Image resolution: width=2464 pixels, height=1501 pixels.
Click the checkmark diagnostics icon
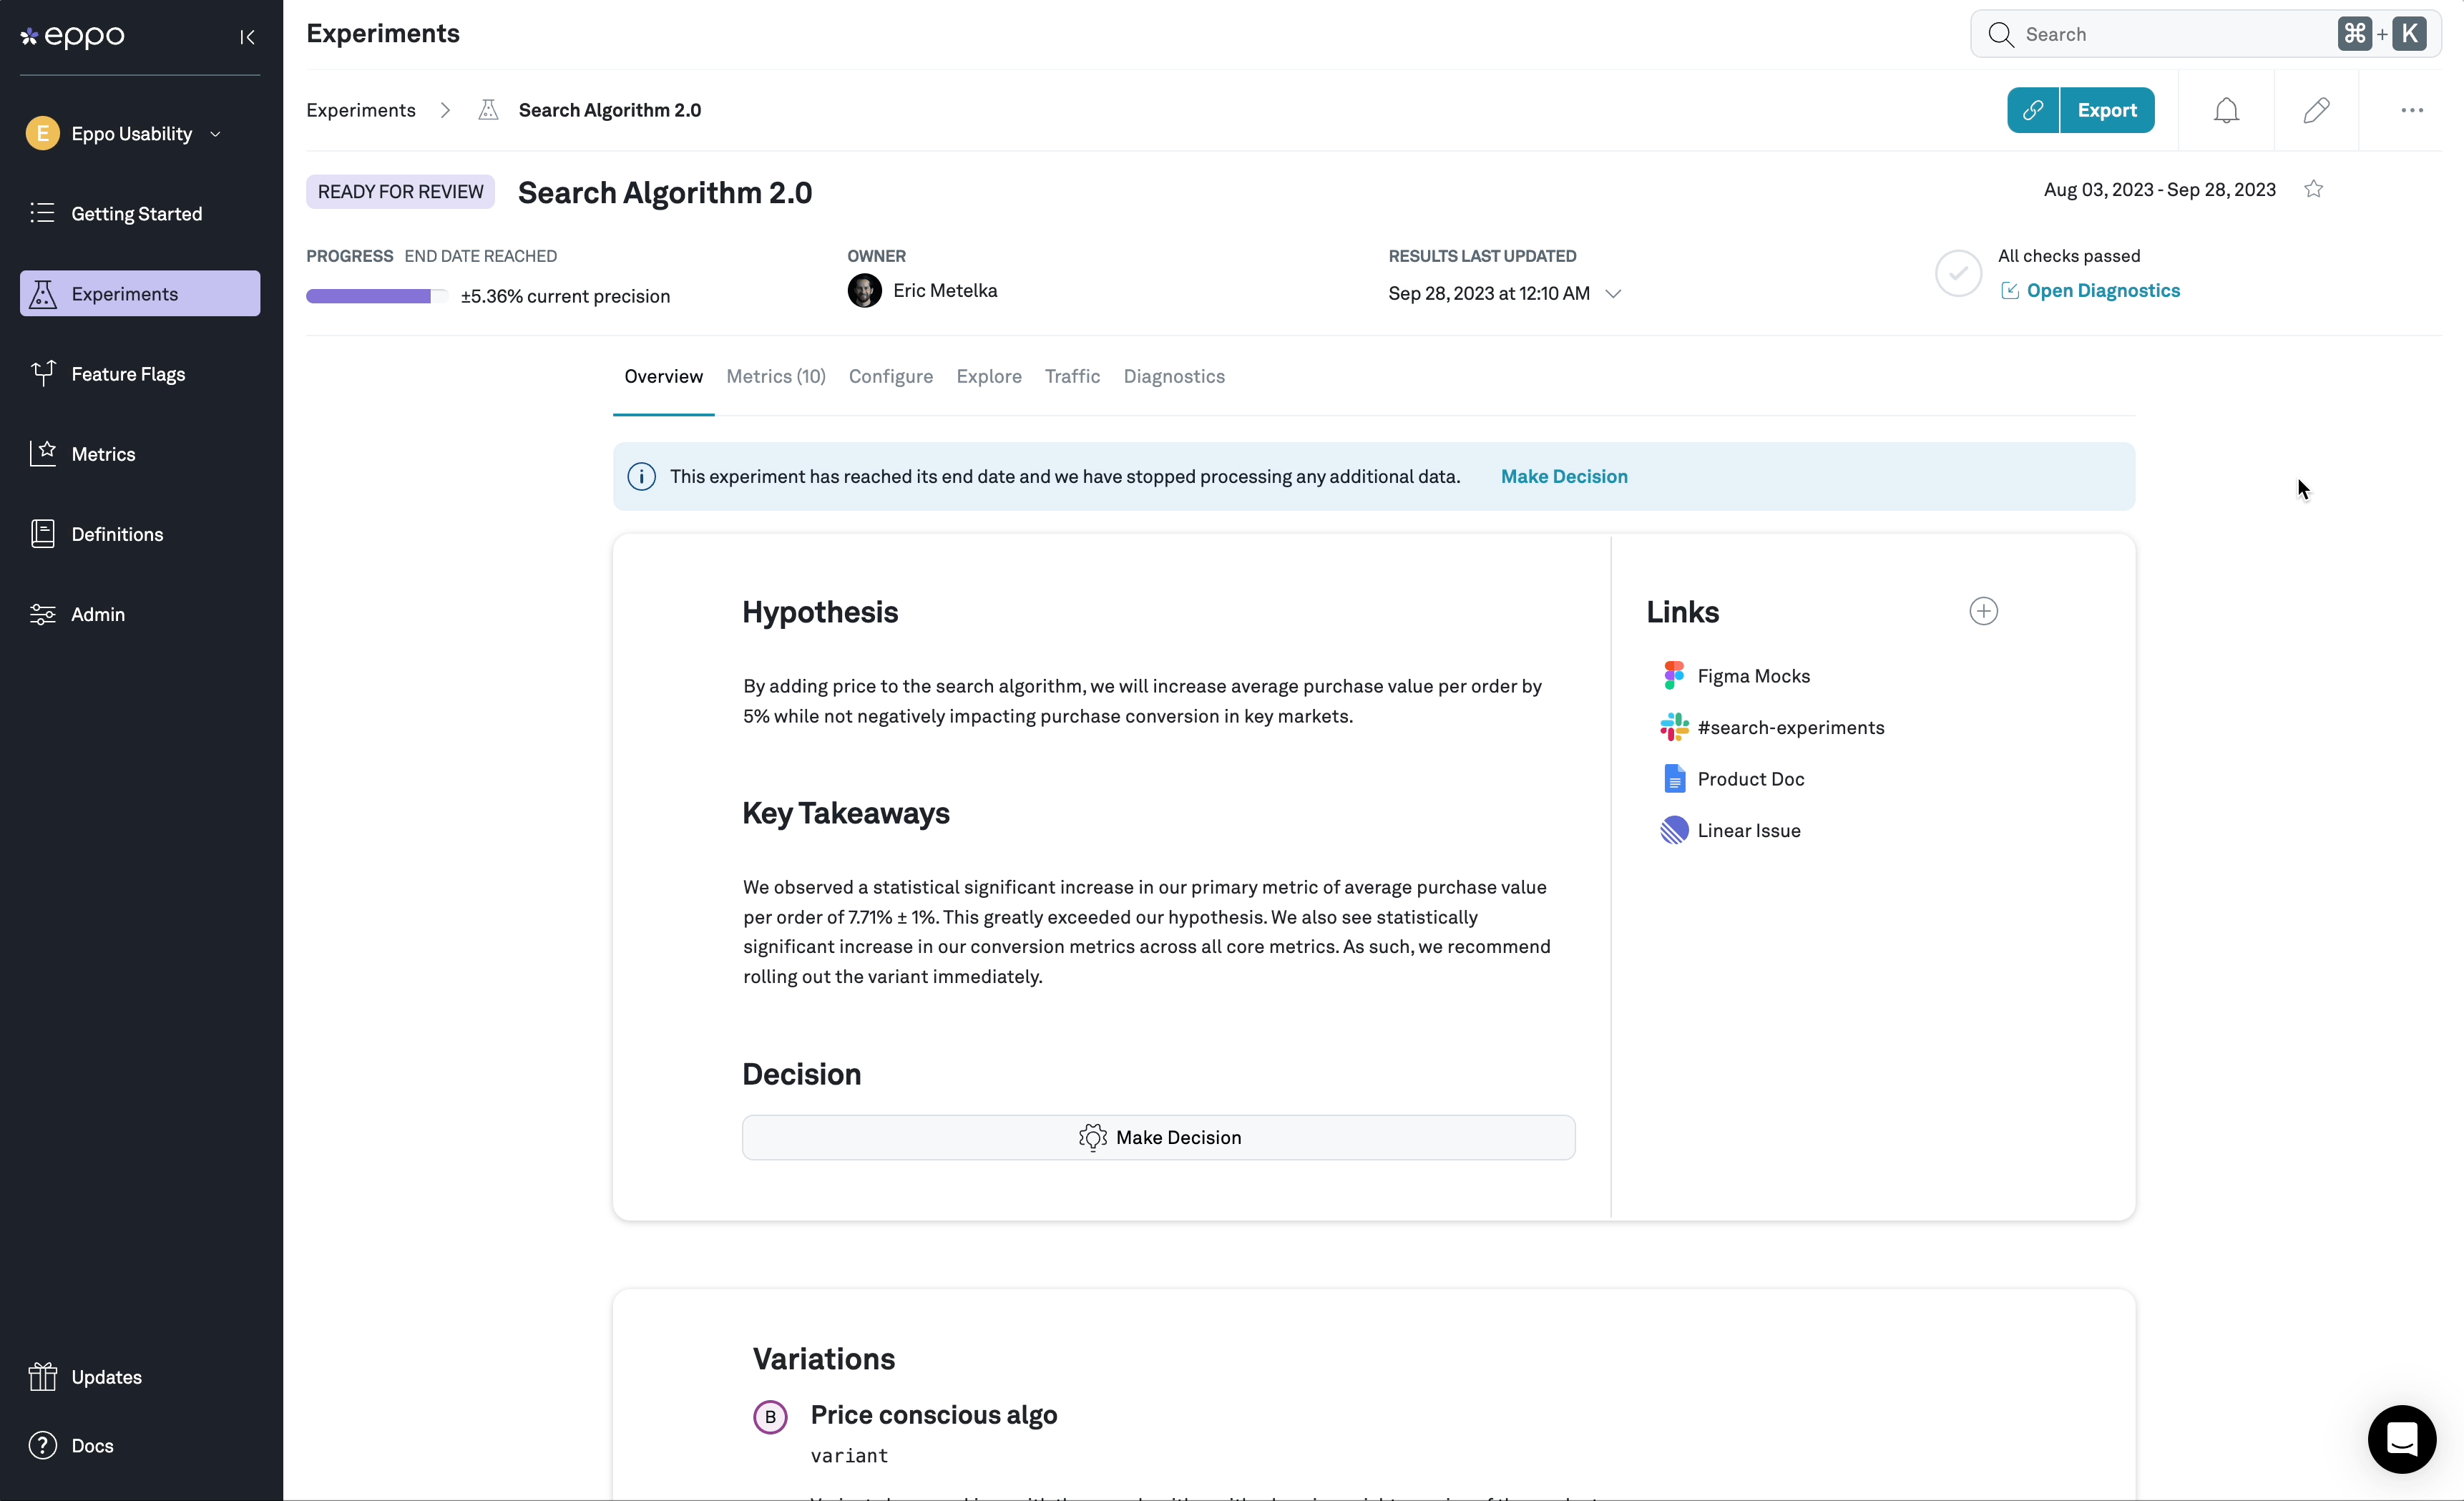click(1957, 273)
